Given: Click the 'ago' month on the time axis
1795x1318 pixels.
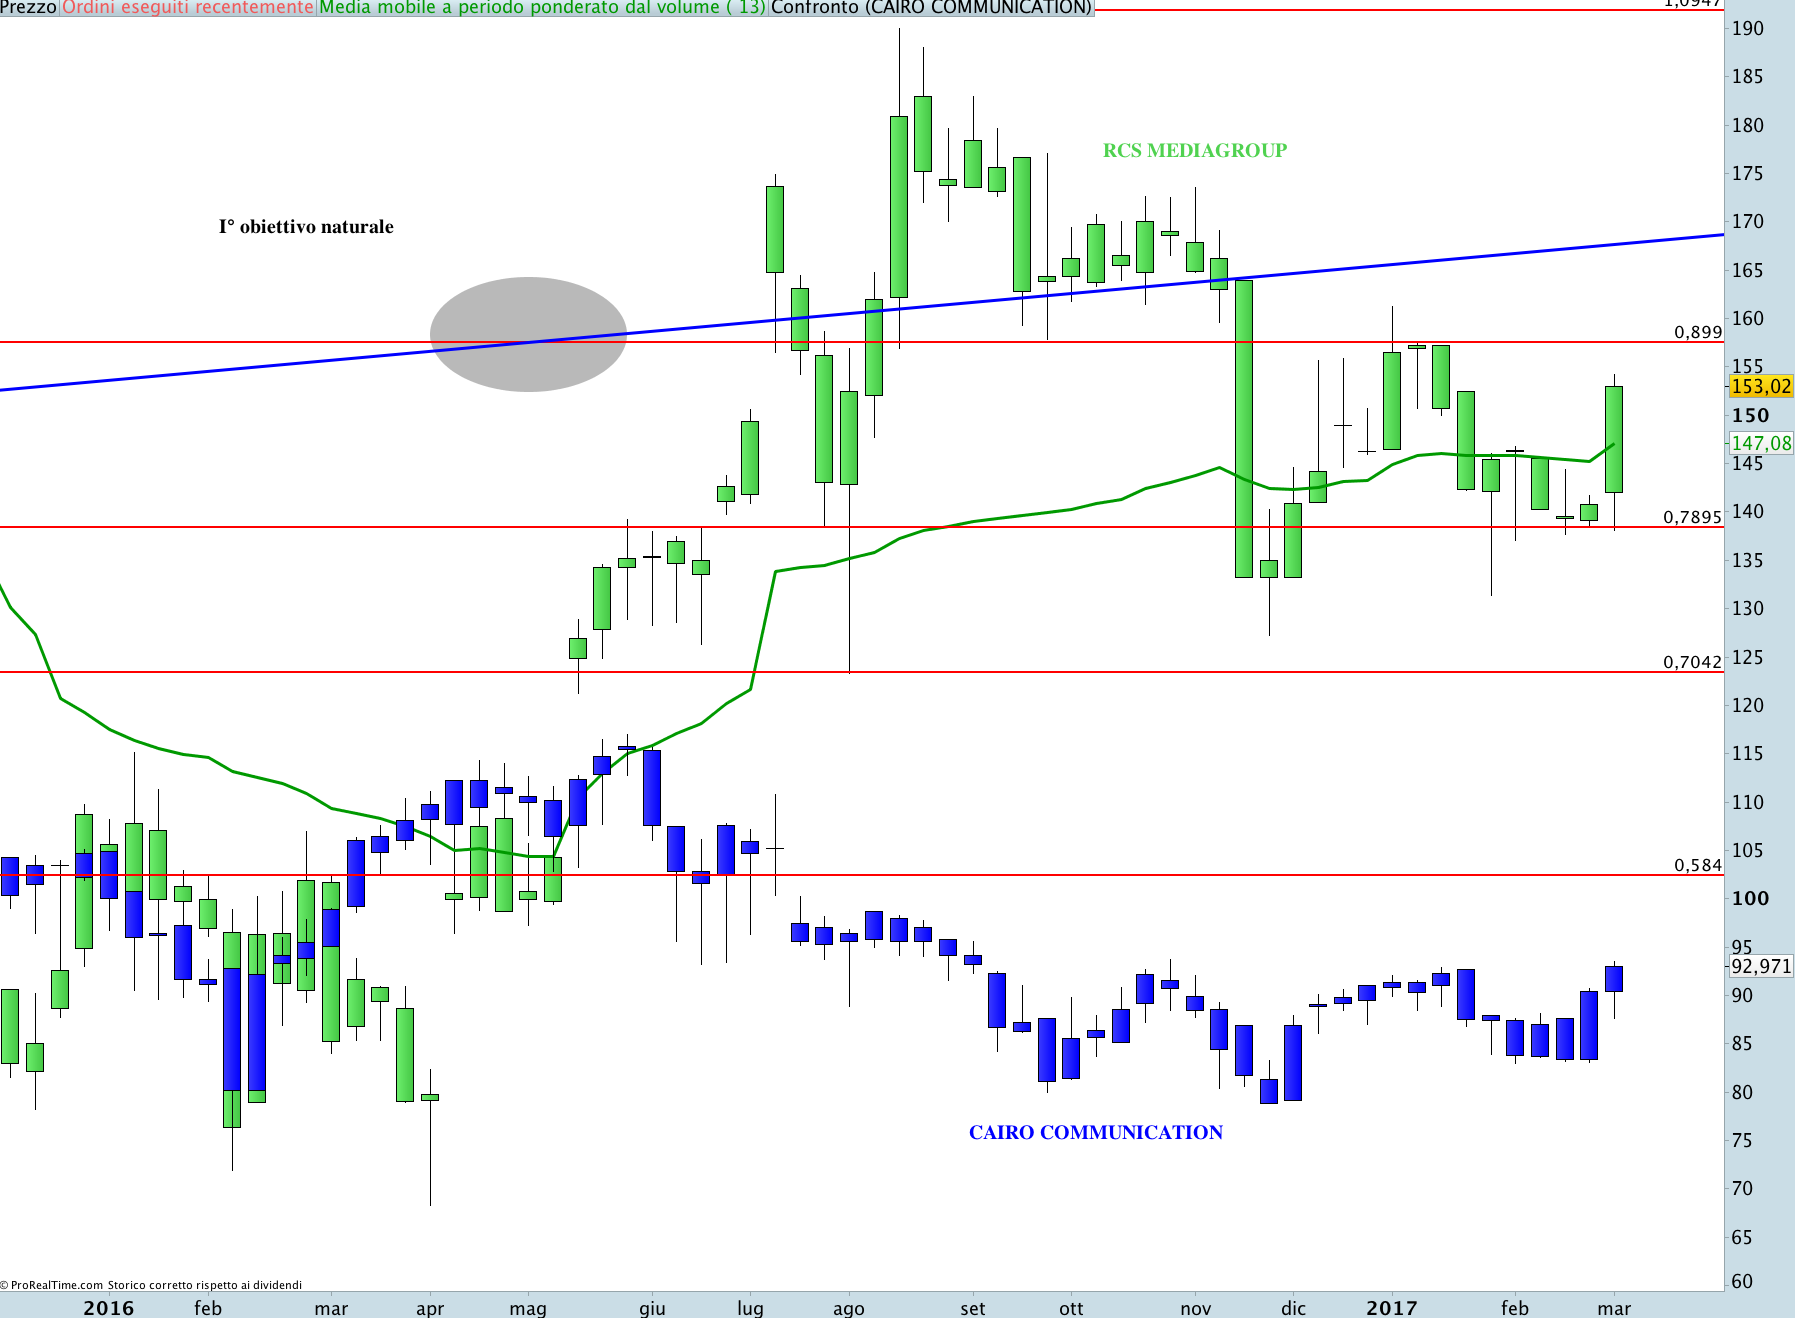Looking at the screenshot, I should [848, 1309].
